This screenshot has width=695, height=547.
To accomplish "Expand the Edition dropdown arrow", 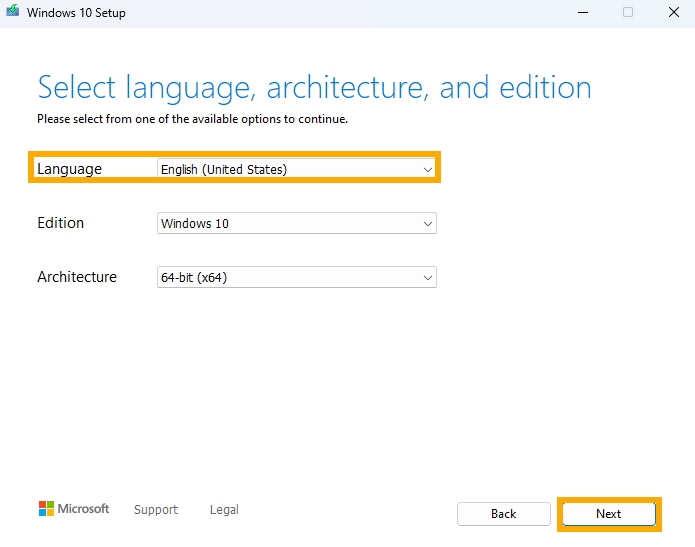I will (x=427, y=223).
